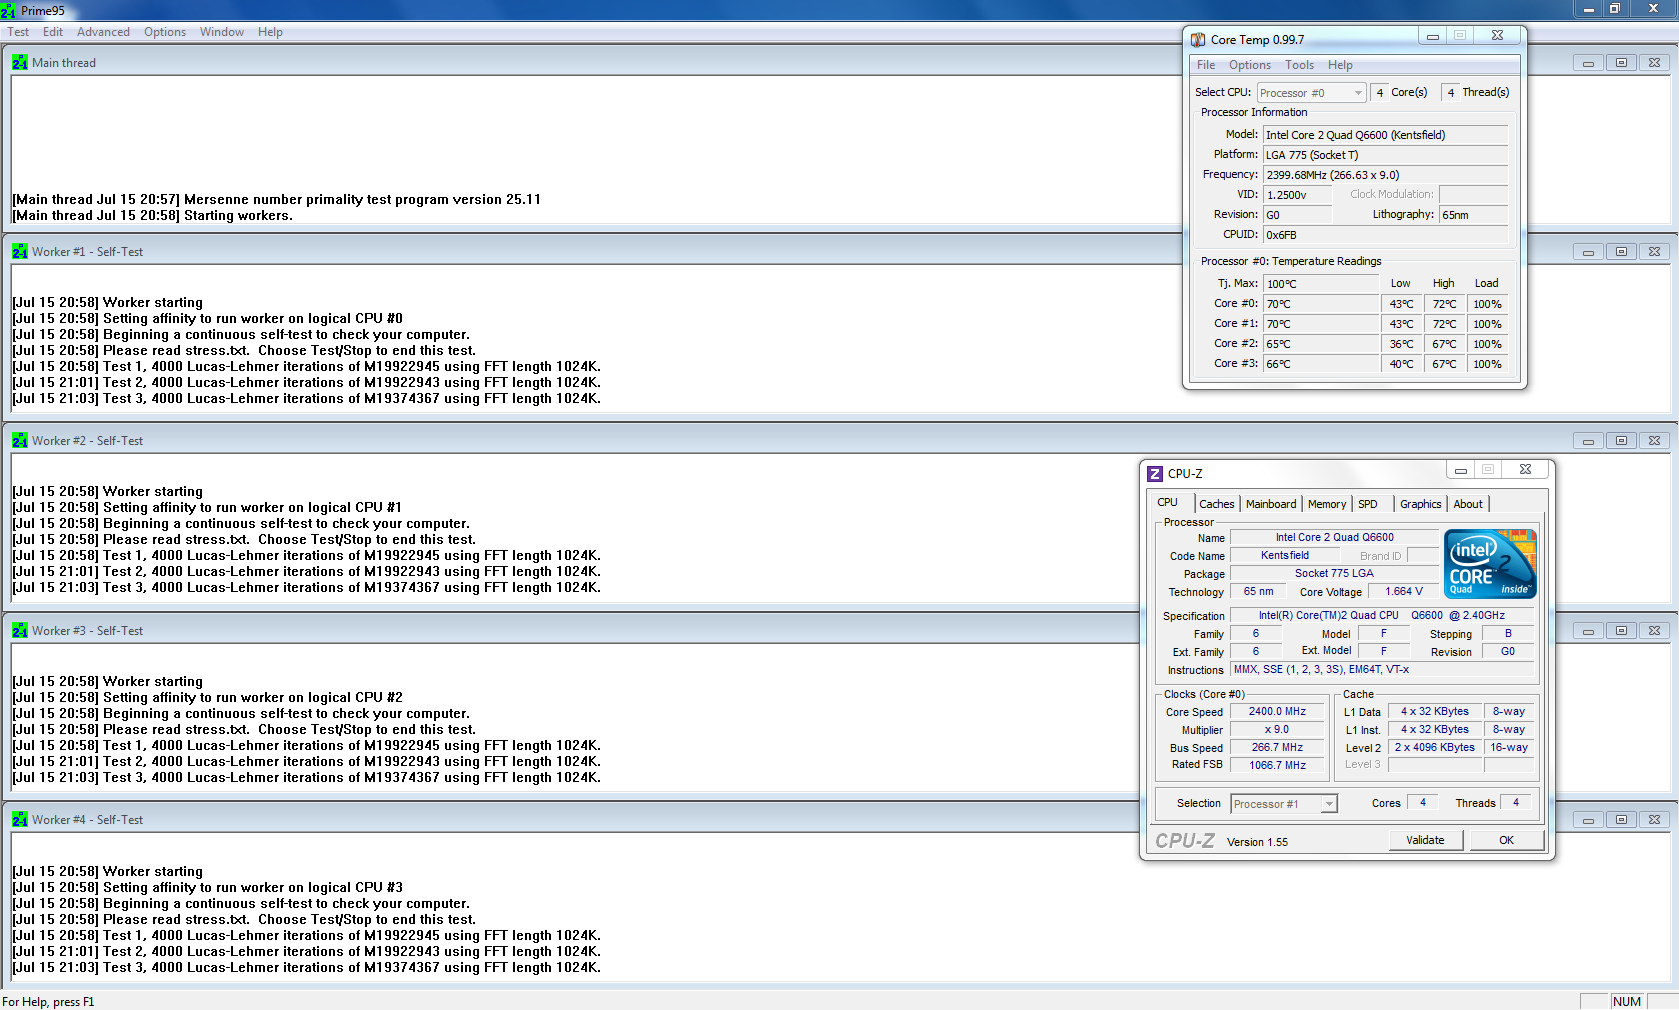Click the Worker #1 Self-Test window icon
The width and height of the screenshot is (1679, 1010).
click(x=20, y=252)
